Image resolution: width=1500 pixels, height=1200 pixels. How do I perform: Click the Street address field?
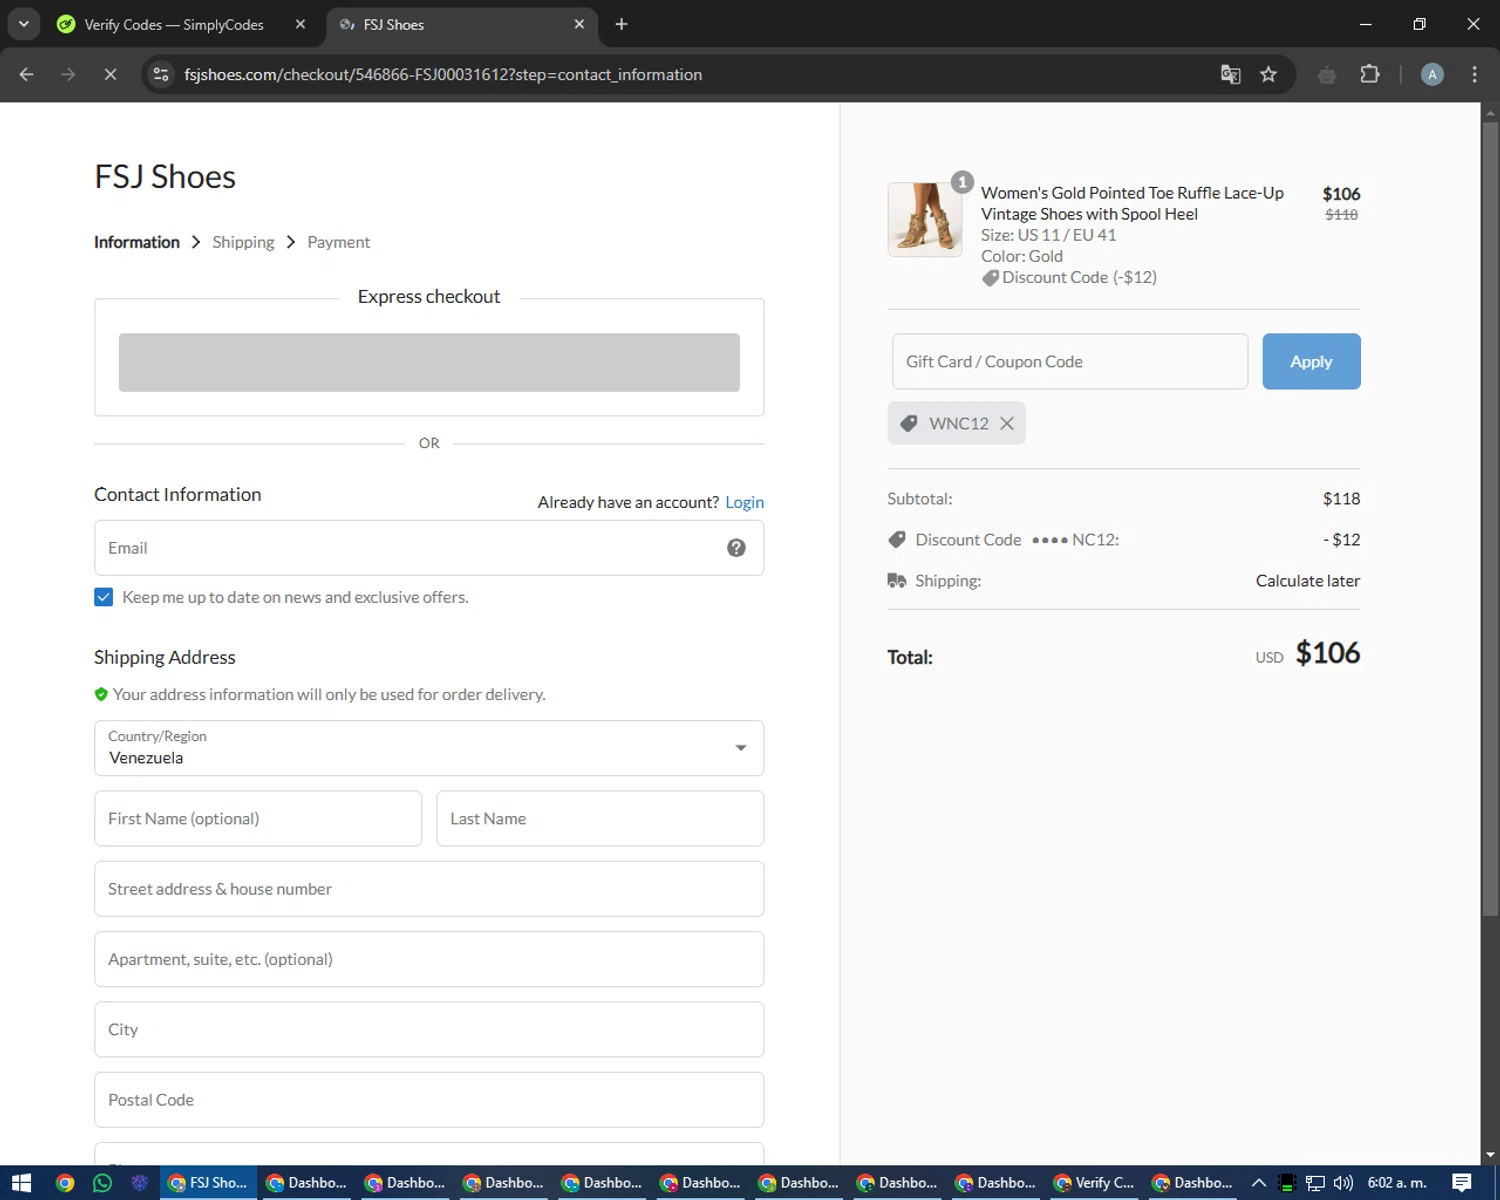[429, 889]
